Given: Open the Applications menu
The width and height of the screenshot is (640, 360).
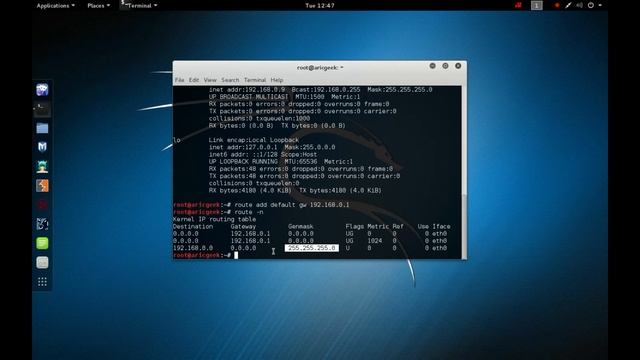Looking at the screenshot, I should (x=56, y=6).
